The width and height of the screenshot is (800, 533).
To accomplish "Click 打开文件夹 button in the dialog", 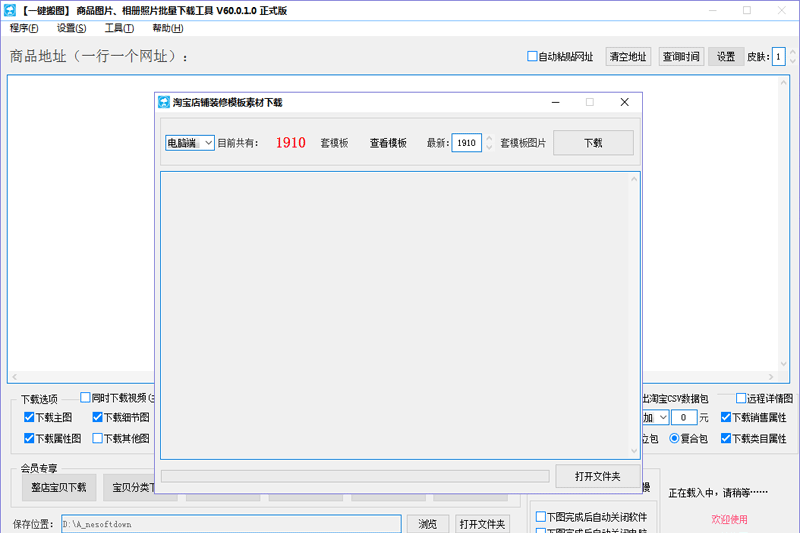I will tap(597, 476).
